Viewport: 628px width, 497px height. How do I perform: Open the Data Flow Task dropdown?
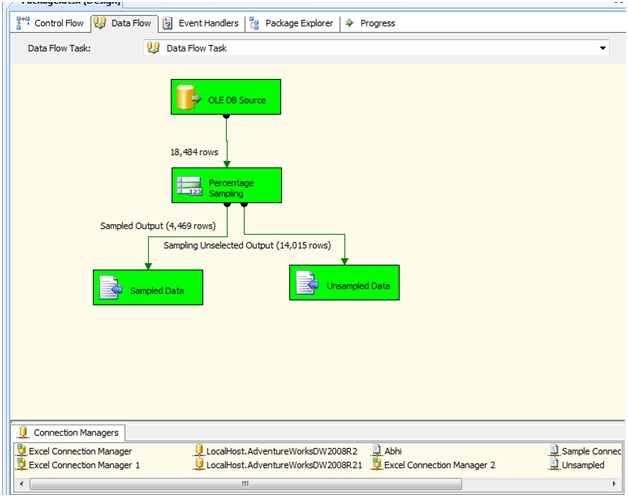[603, 48]
